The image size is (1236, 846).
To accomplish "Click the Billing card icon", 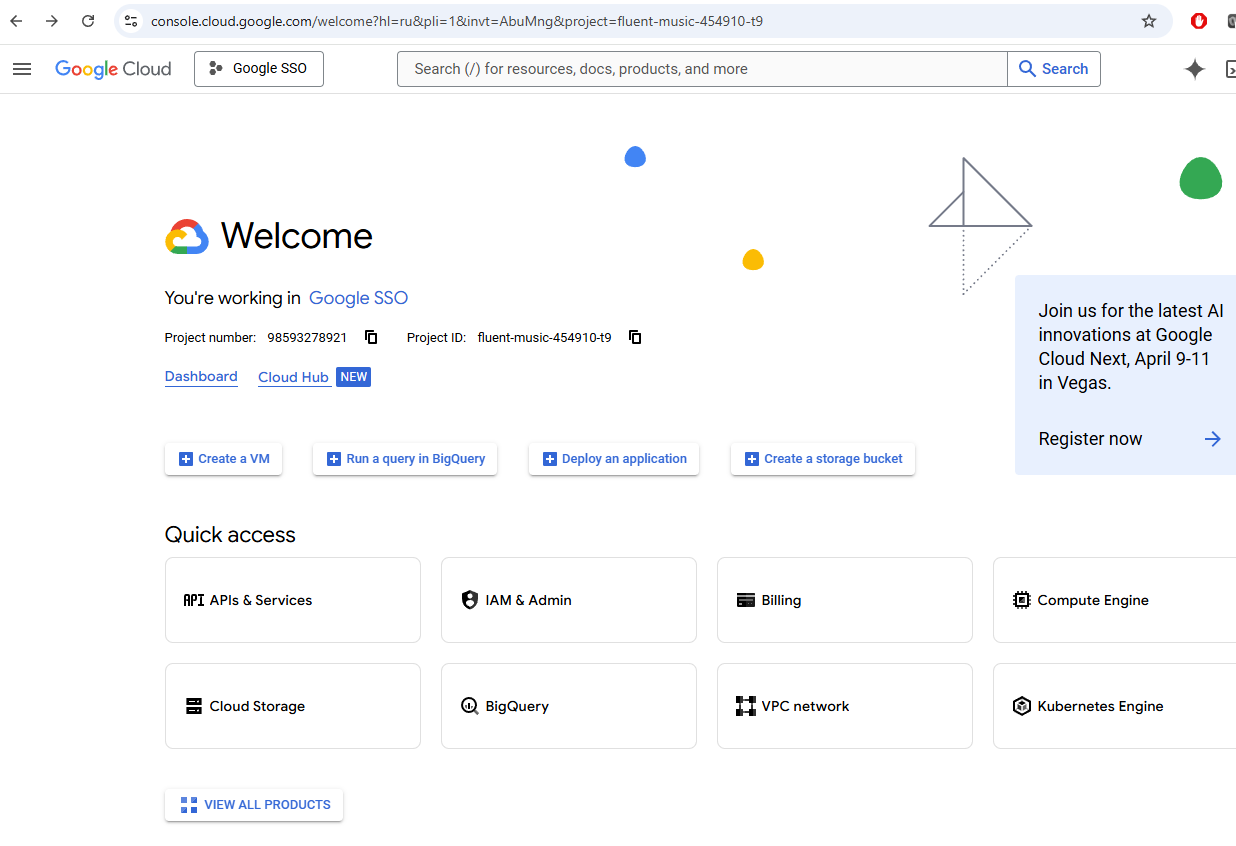I will coord(745,600).
